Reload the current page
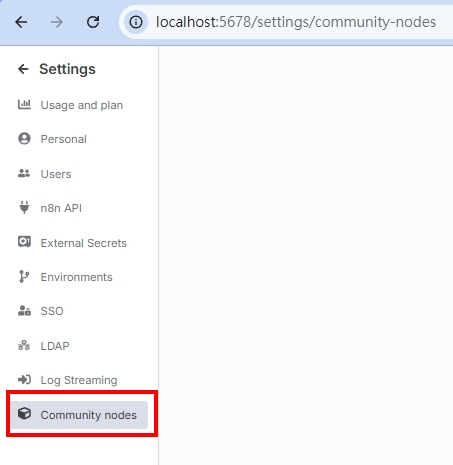 pos(93,22)
